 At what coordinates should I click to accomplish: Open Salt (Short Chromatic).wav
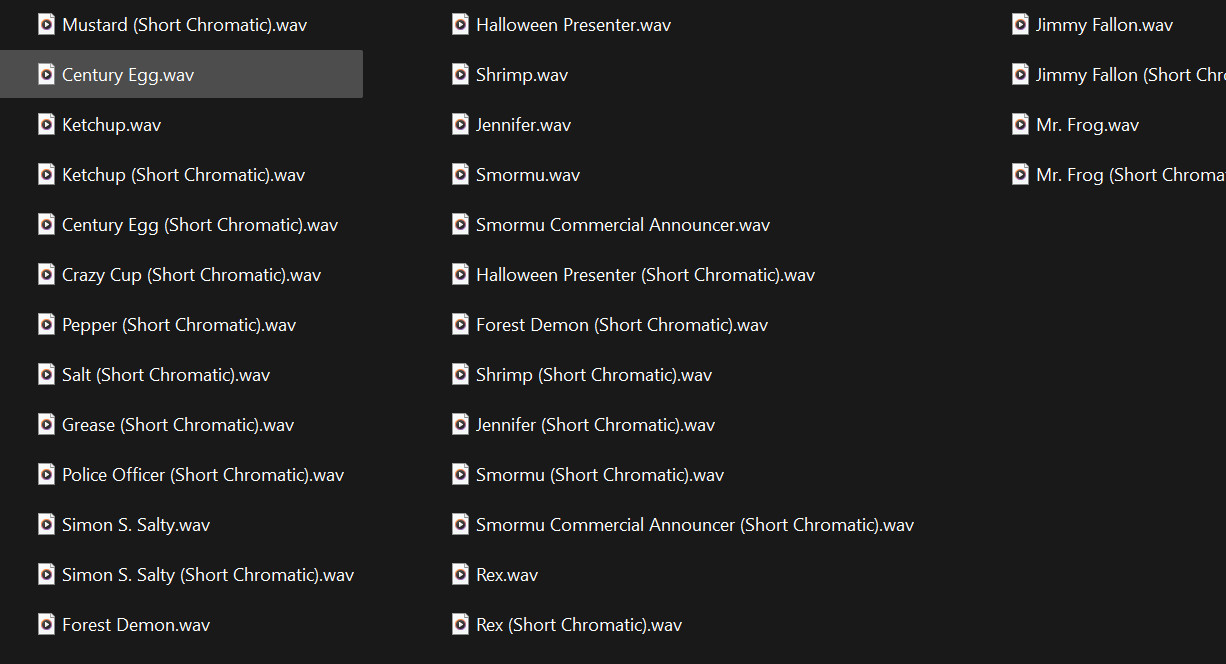(x=166, y=374)
